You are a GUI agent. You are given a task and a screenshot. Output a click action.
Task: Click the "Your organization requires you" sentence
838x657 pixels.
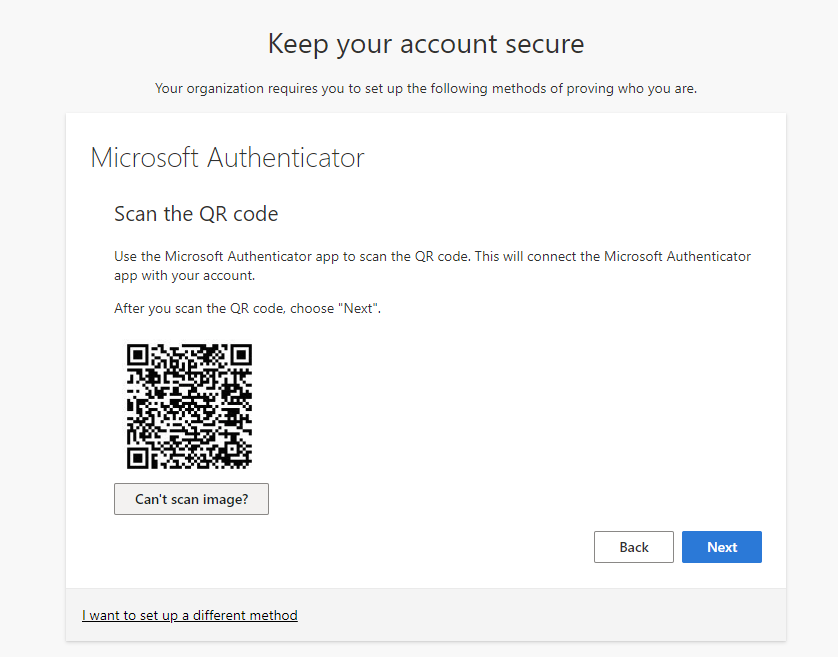tap(426, 88)
